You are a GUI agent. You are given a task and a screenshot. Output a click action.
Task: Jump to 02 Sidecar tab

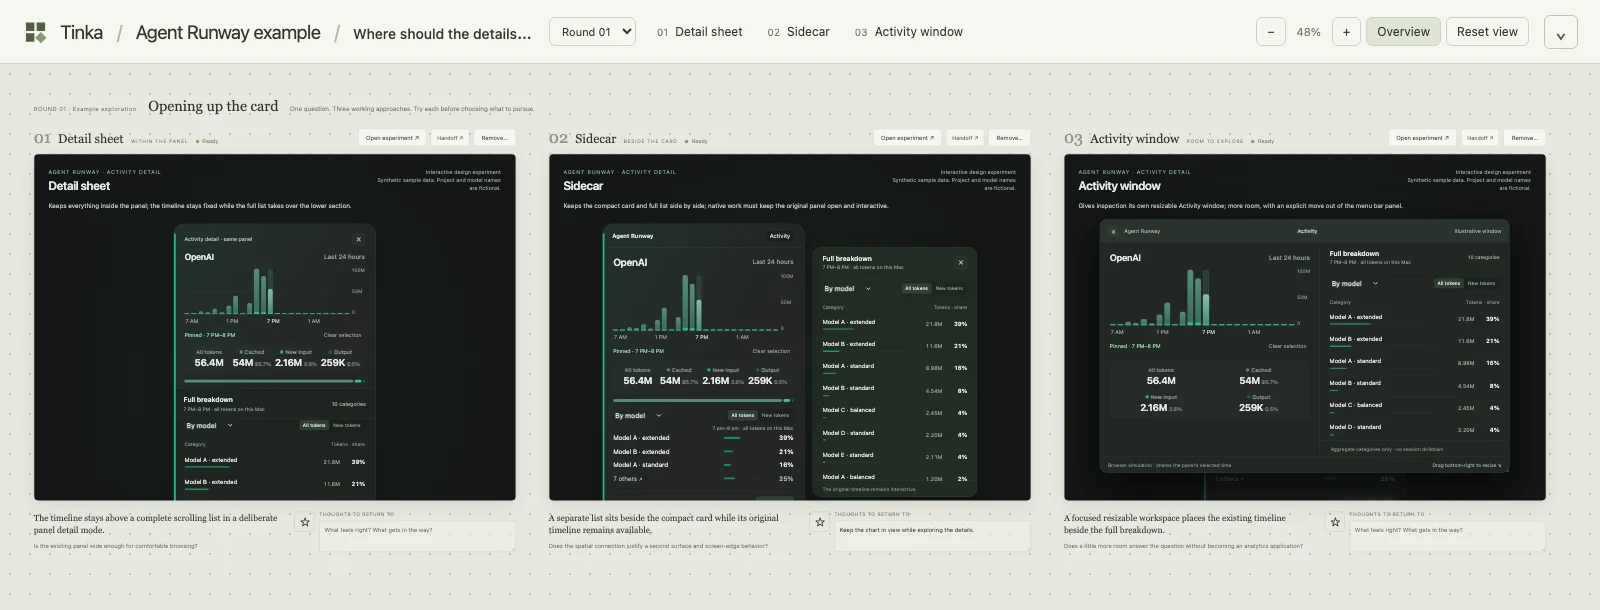click(x=798, y=32)
